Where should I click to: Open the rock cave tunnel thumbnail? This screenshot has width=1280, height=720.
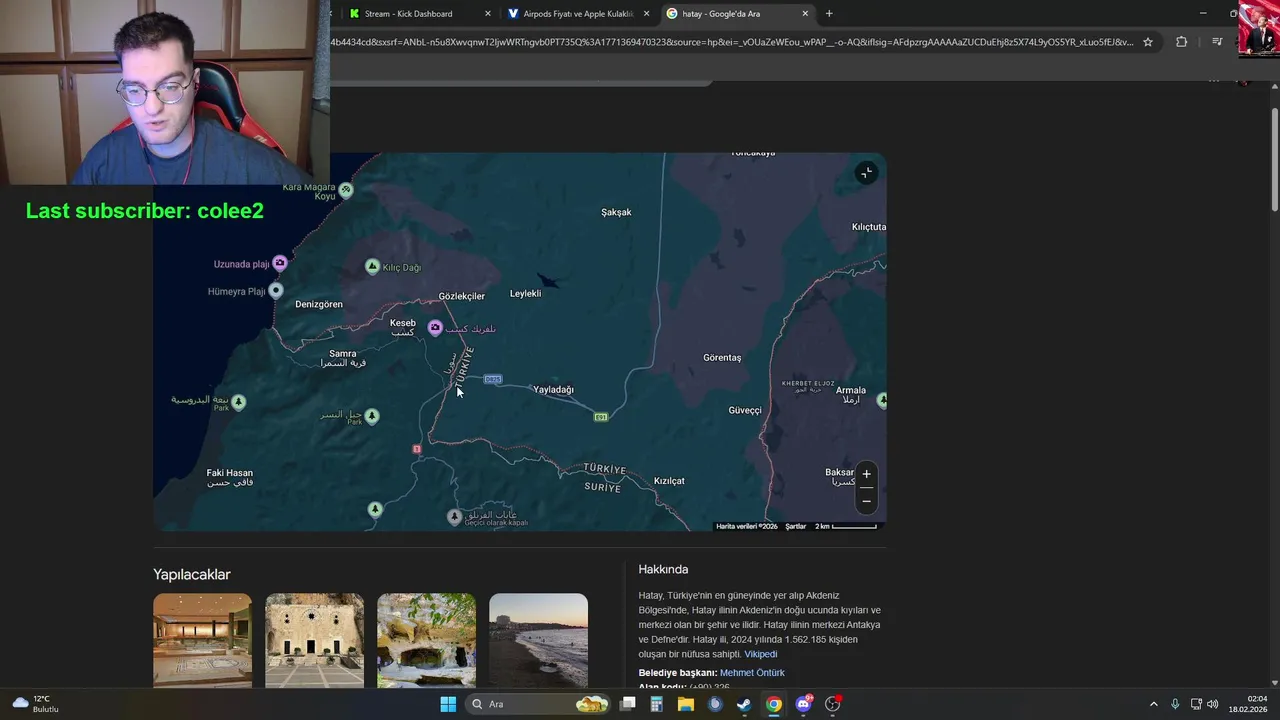click(426, 640)
